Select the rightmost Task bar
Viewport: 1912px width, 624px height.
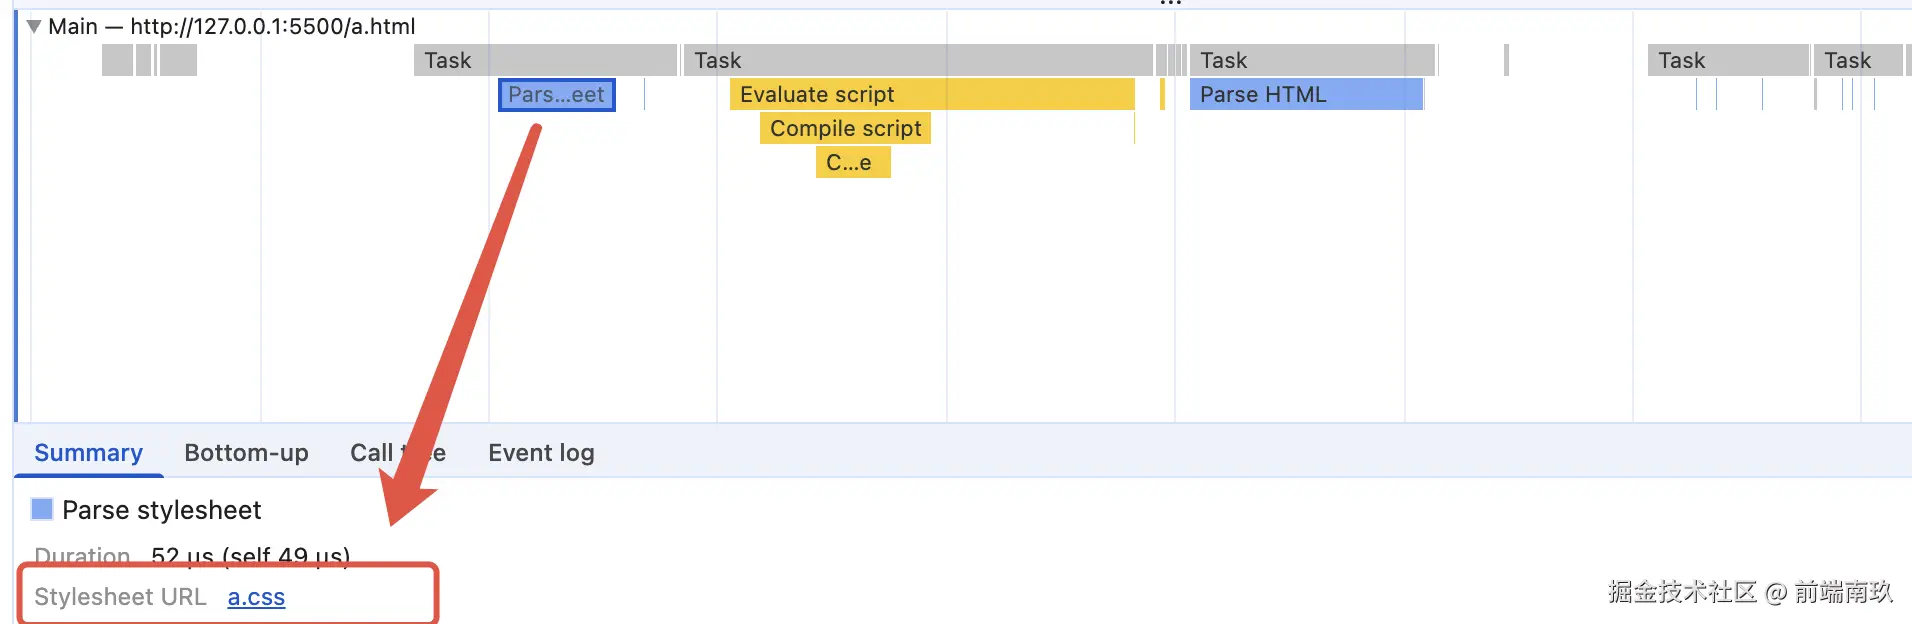[1857, 61]
